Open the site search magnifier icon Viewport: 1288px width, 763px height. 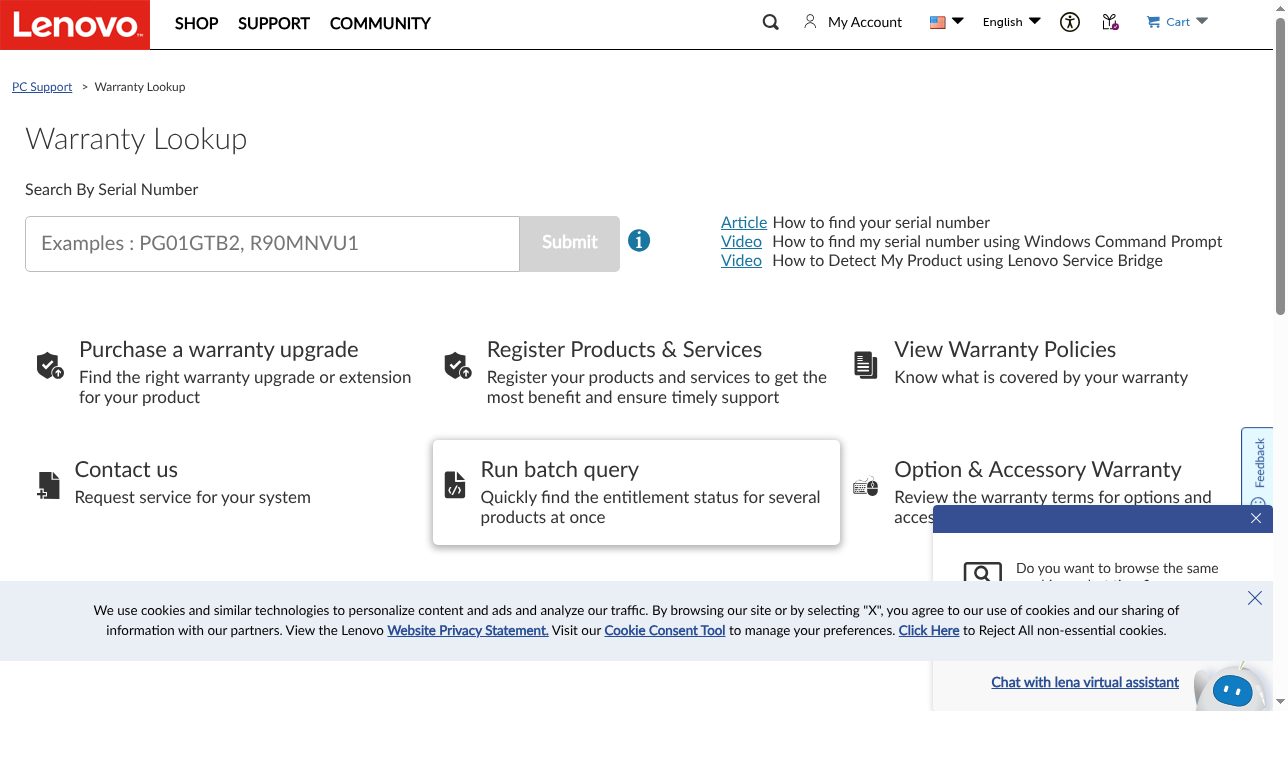pyautogui.click(x=770, y=22)
